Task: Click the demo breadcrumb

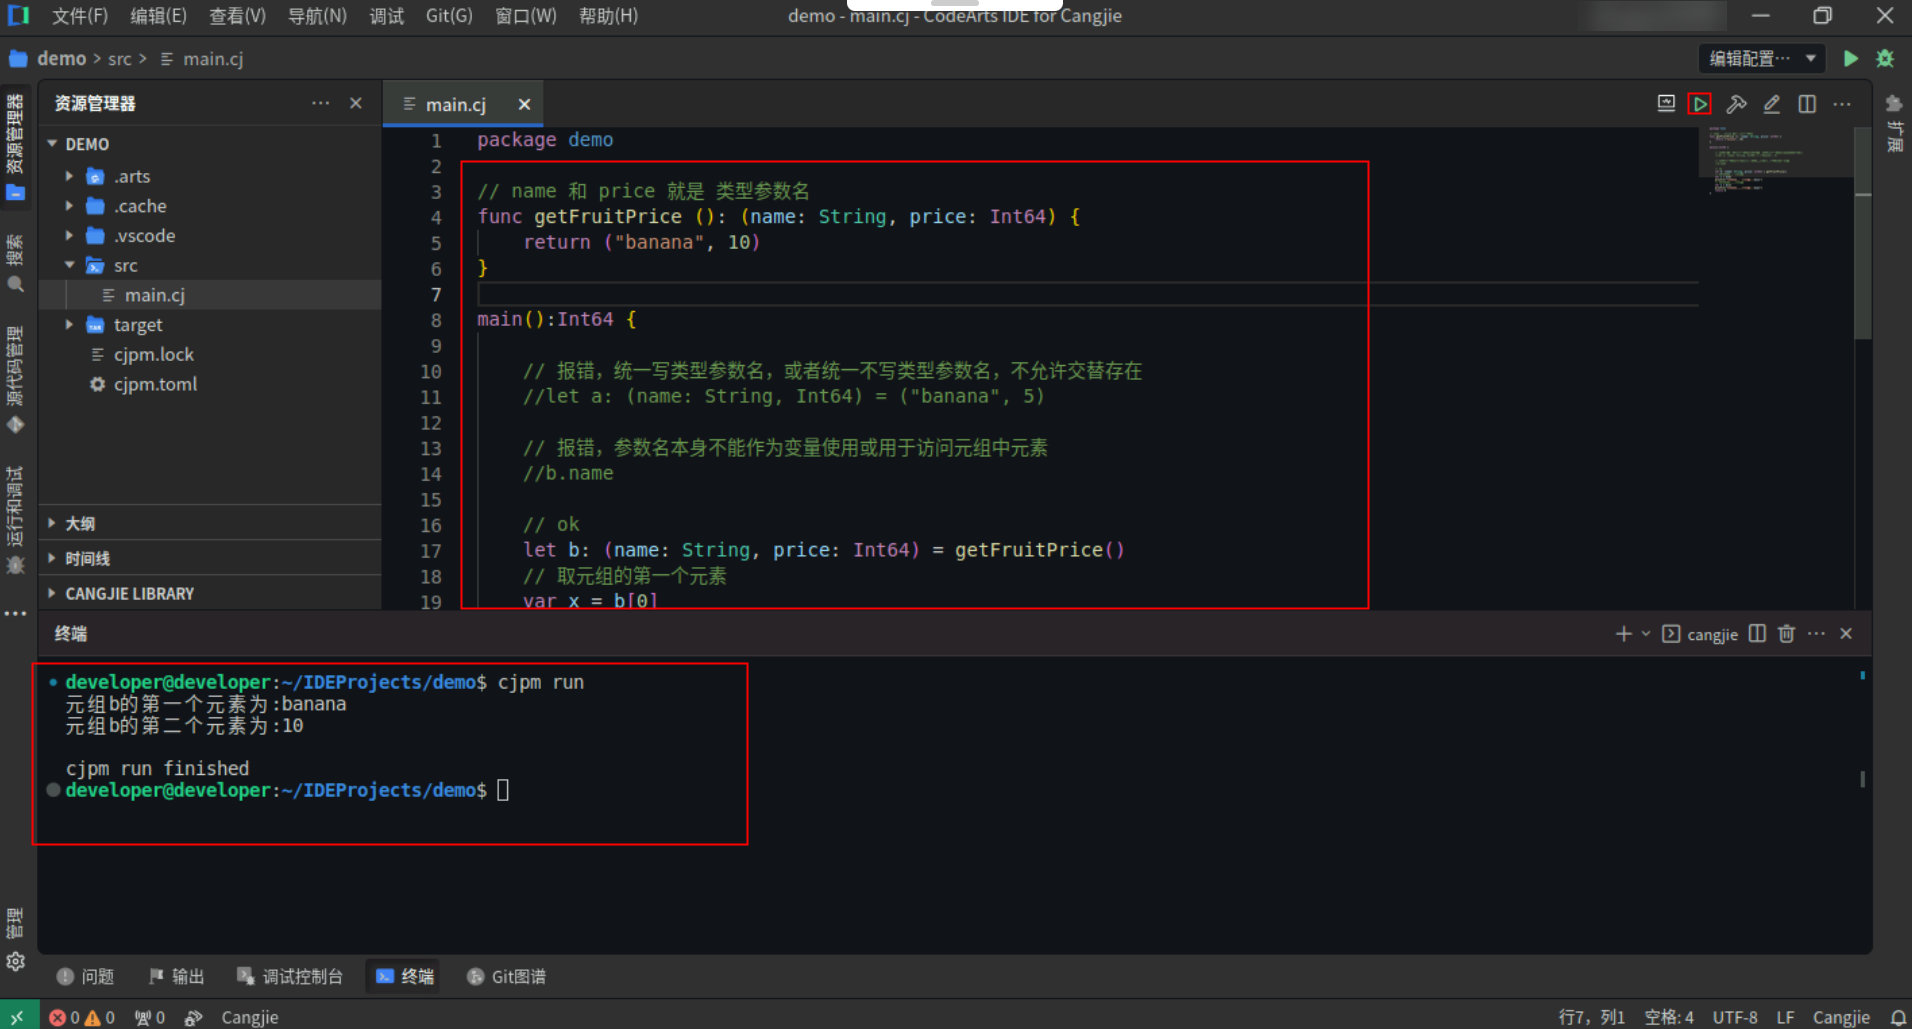Action: (61, 59)
